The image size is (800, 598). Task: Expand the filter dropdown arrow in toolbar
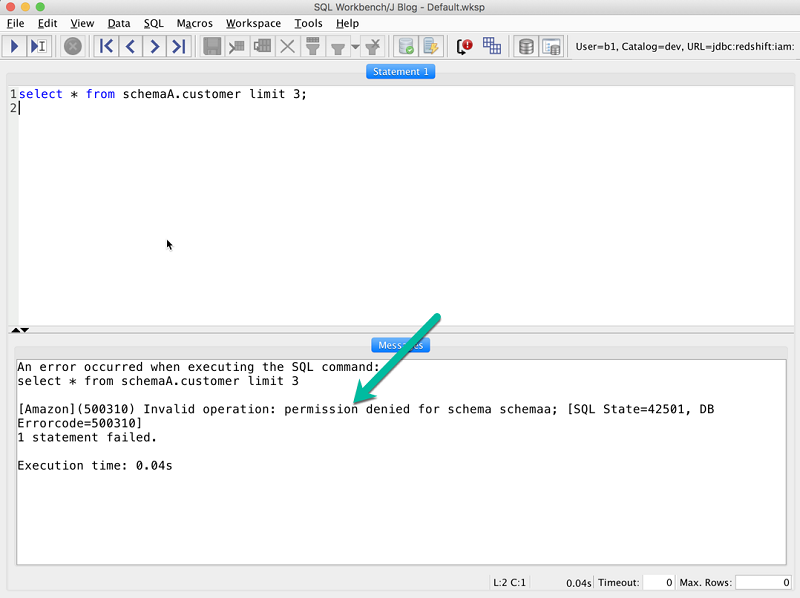pyautogui.click(x=356, y=47)
